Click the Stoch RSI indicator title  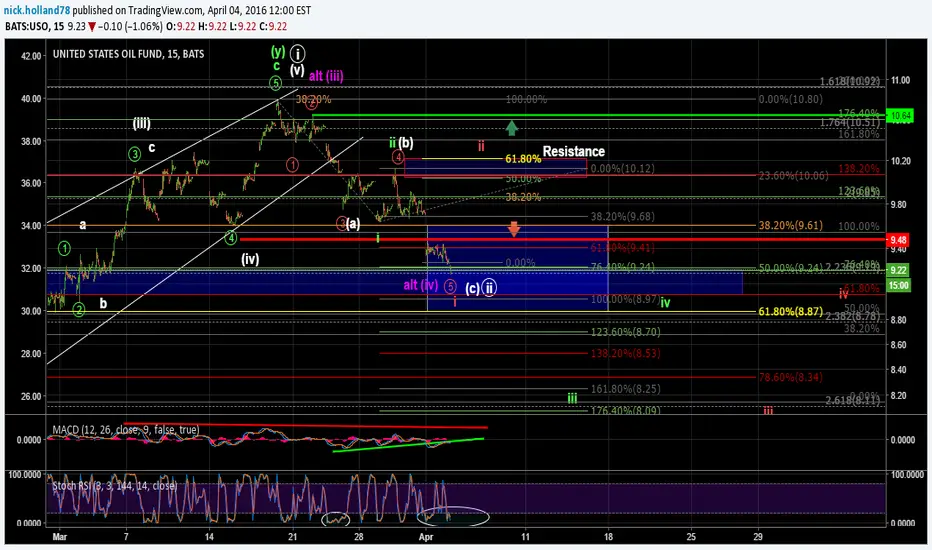(x=114, y=486)
